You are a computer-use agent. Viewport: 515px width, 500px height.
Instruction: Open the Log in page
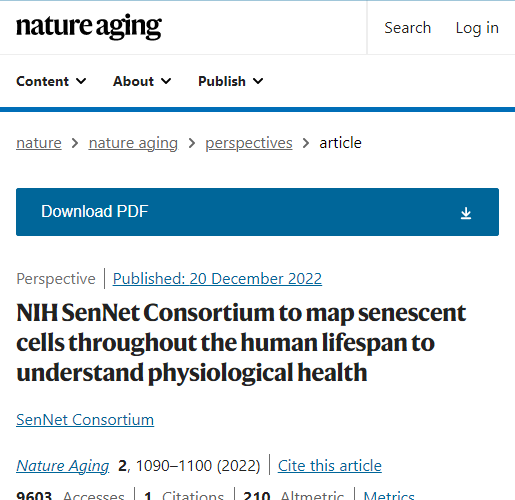pos(477,28)
